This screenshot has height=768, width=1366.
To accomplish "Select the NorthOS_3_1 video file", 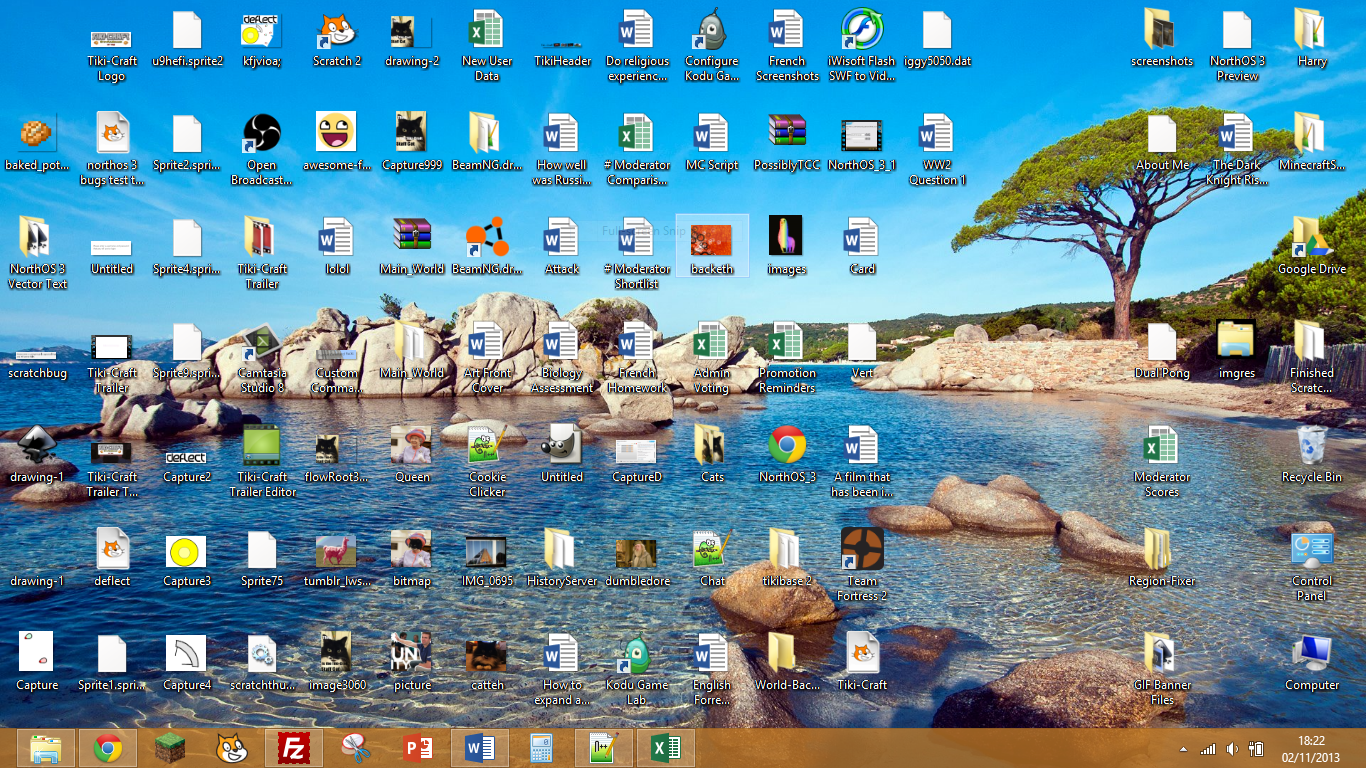I will pyautogui.click(x=862, y=143).
